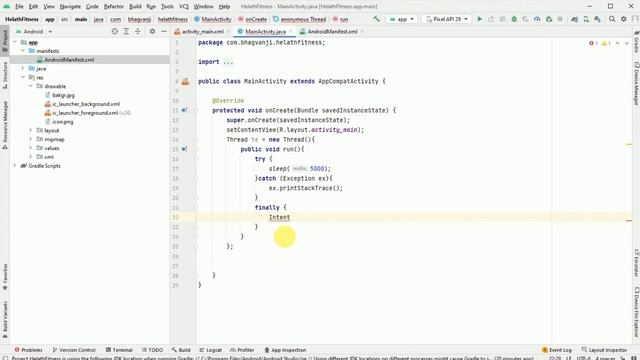The height and width of the screenshot is (360, 640).
Task: Expand Gradle Scripts node
Action: (15, 166)
